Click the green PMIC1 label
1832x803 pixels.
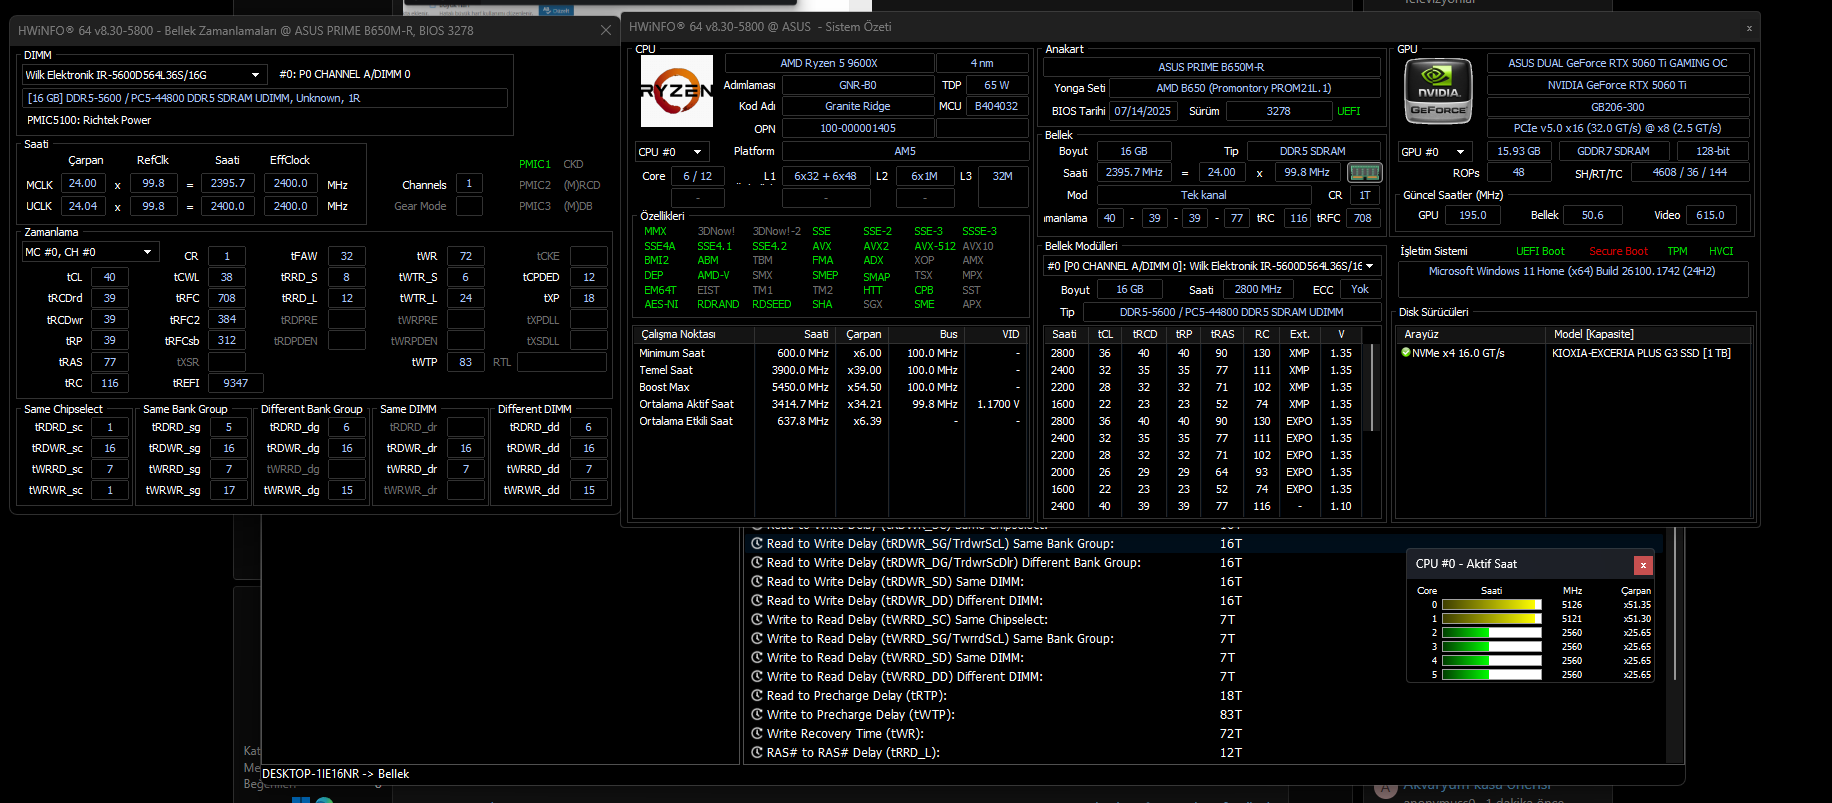535,164
